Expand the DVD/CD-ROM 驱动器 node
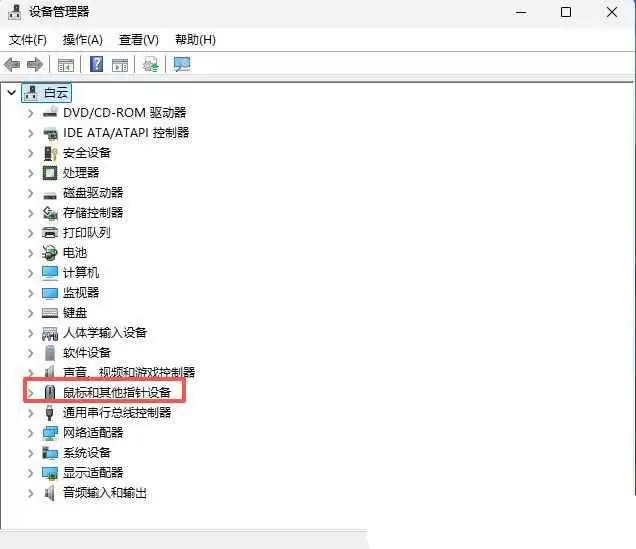Viewport: 636px width, 549px height. click(x=30, y=113)
